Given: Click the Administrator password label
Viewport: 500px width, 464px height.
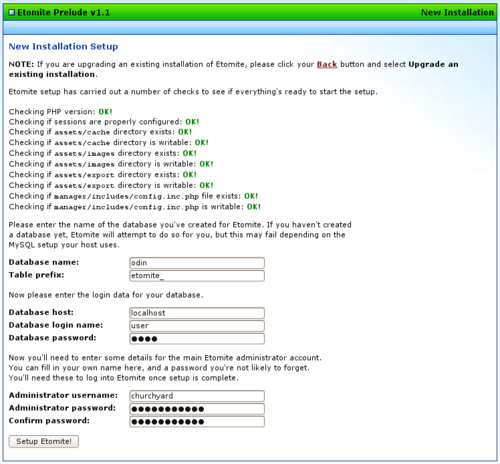Looking at the screenshot, I should (62, 408).
